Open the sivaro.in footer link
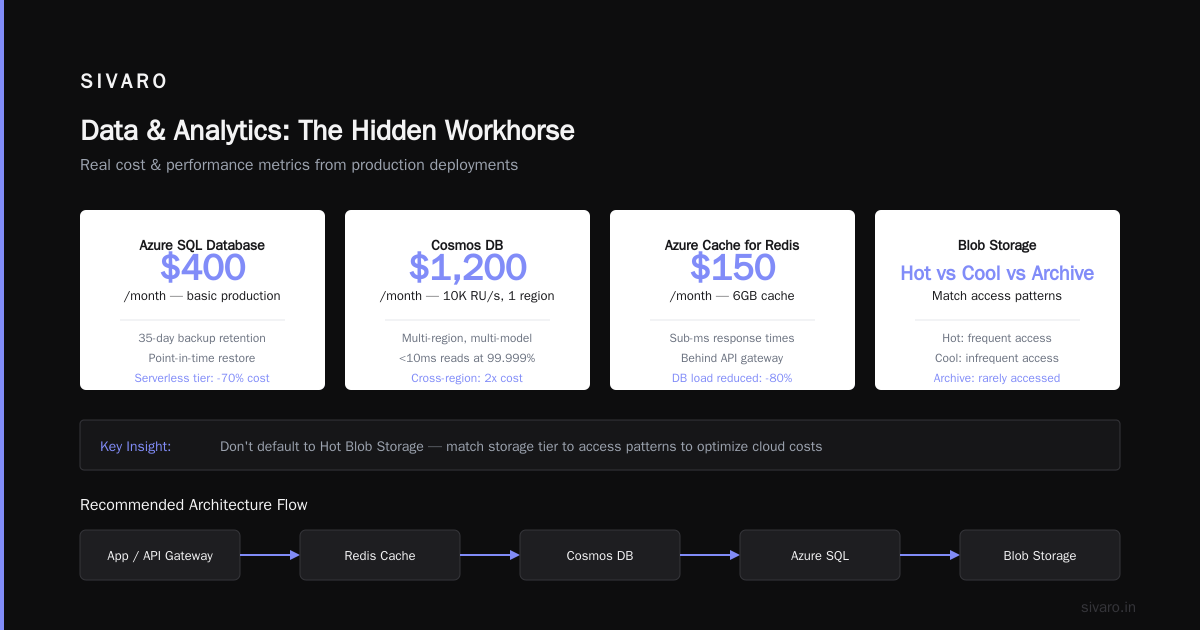The height and width of the screenshot is (630, 1200). tap(1109, 607)
